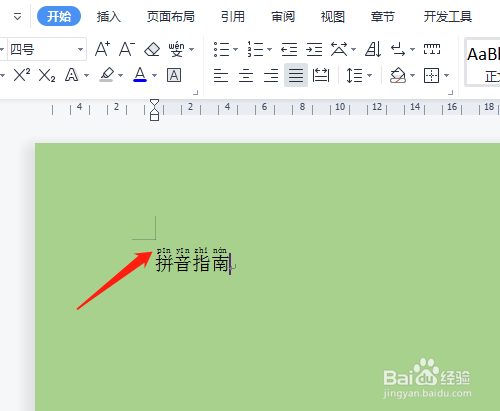Switch to 开始 tab

59,16
